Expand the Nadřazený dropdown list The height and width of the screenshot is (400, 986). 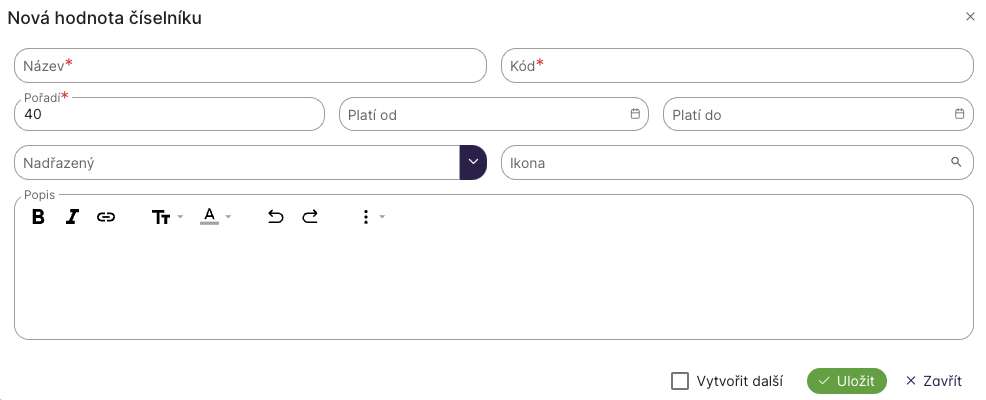473,162
